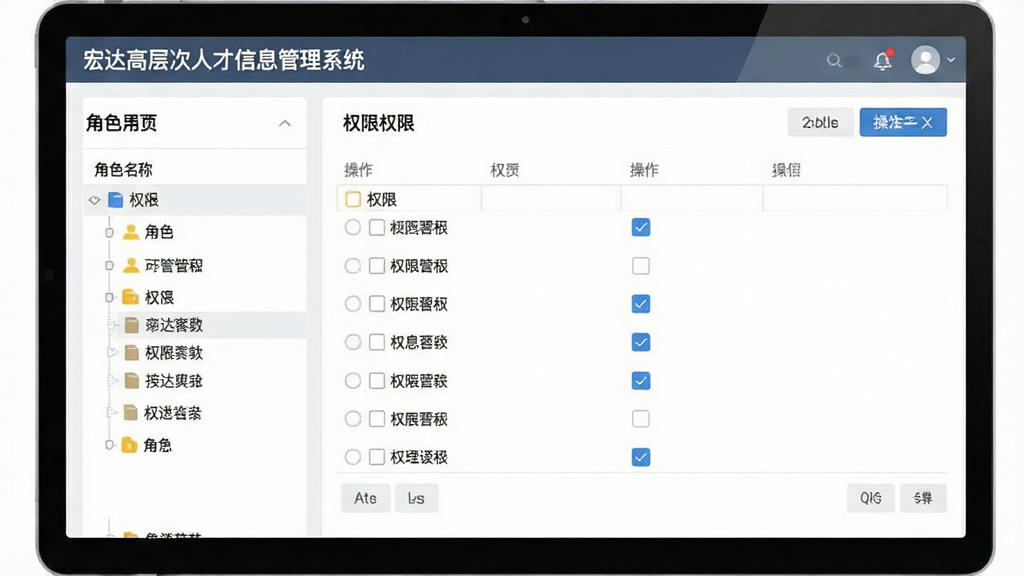Select the radio button on the 权息 row
Screen dimensions: 1024x576
tap(353, 342)
